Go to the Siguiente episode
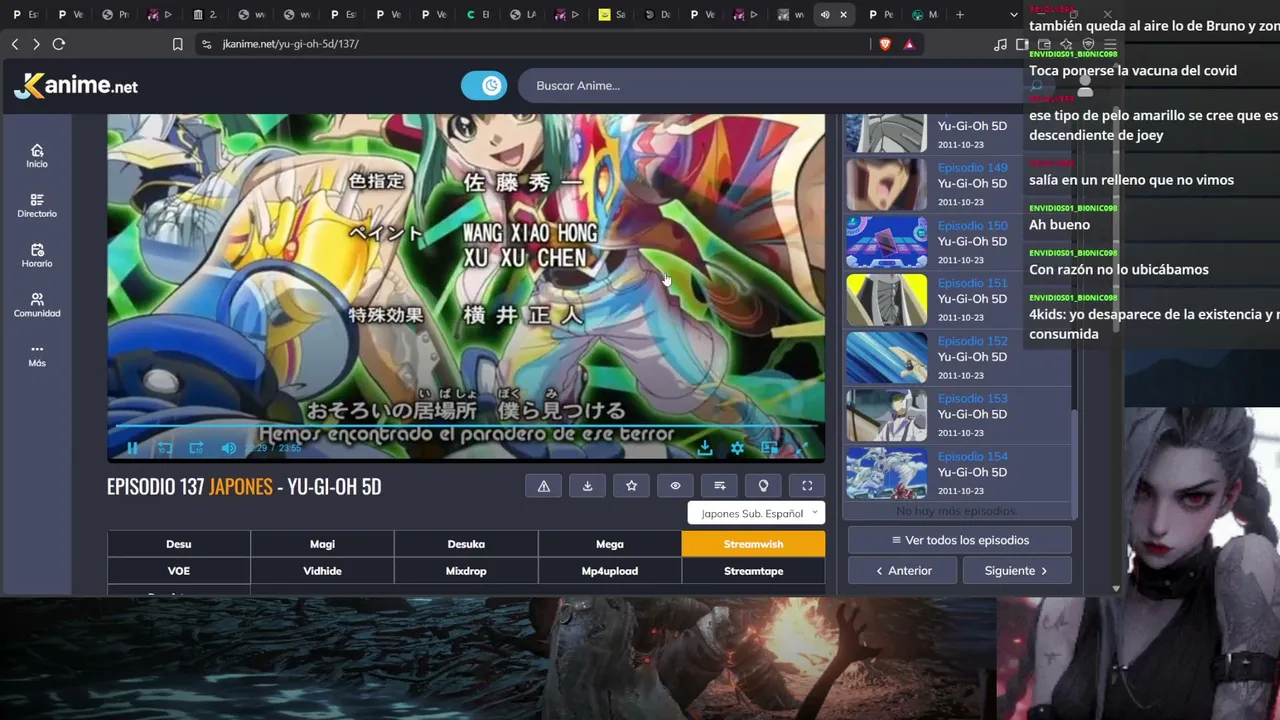 tap(1017, 571)
